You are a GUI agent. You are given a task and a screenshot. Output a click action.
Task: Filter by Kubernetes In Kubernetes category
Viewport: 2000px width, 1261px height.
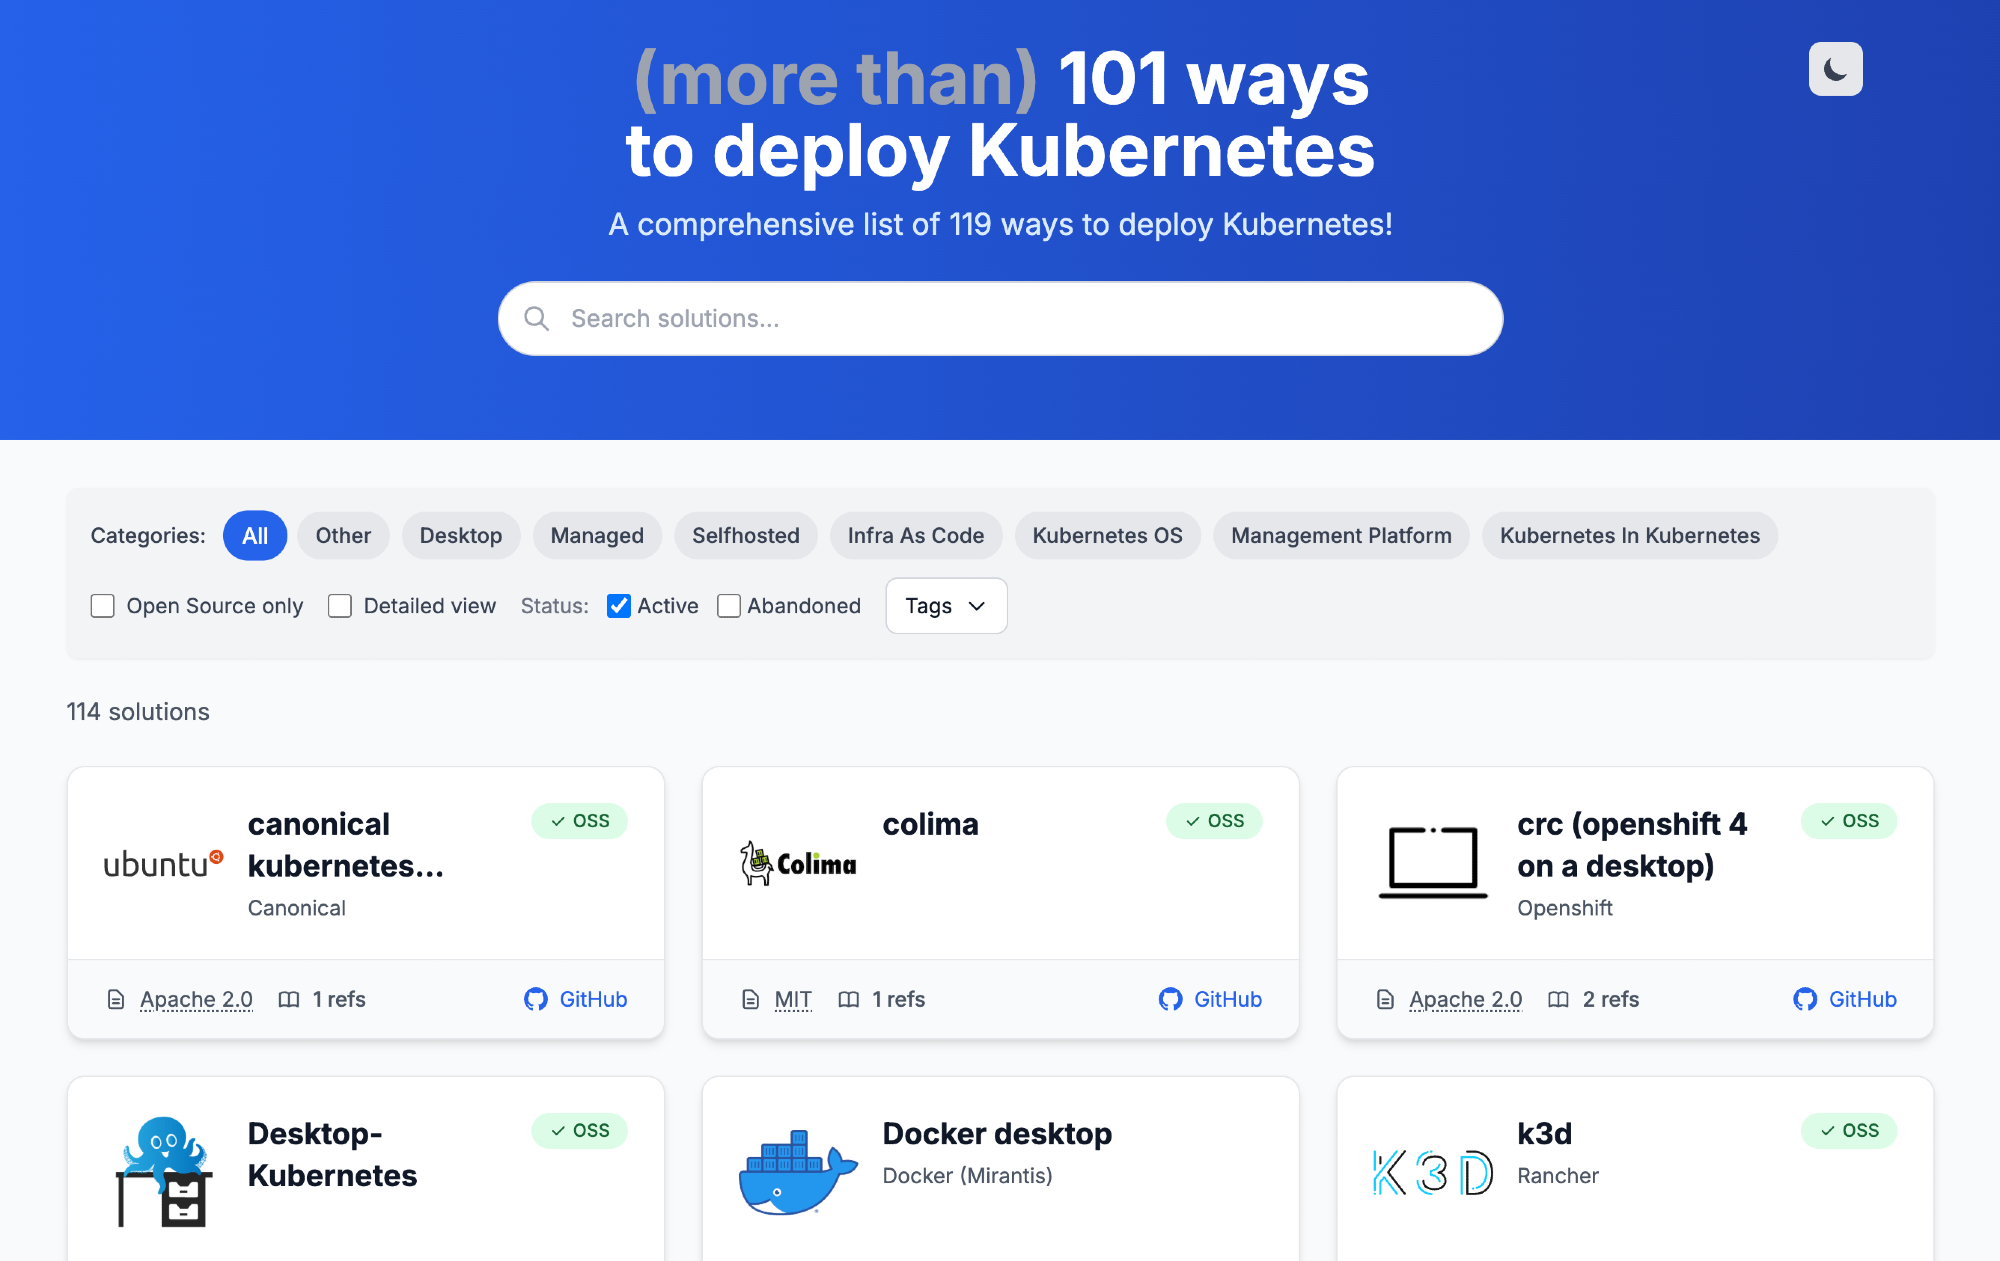pyautogui.click(x=1629, y=536)
